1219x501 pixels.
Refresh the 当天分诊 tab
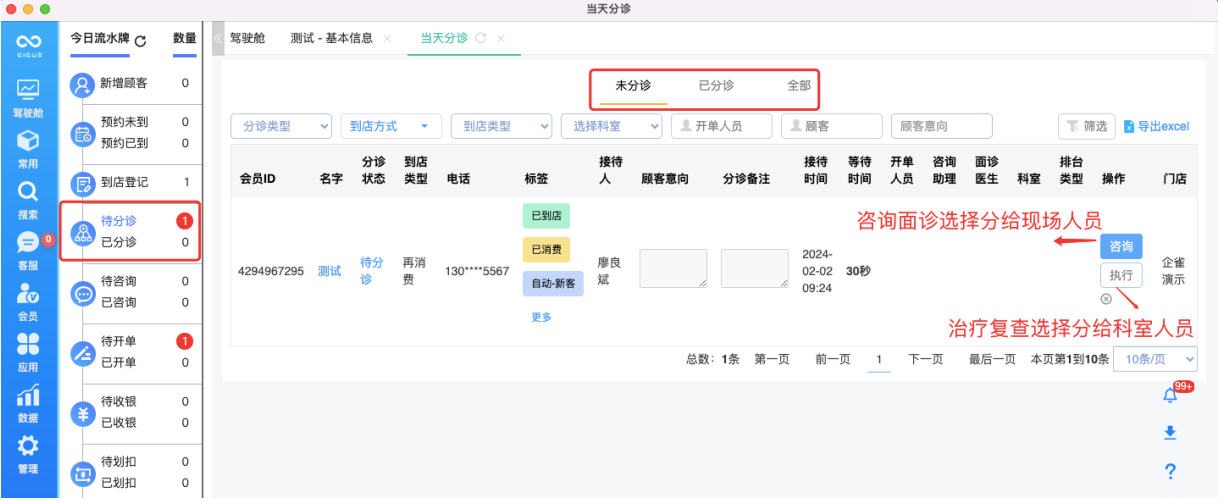coord(481,38)
